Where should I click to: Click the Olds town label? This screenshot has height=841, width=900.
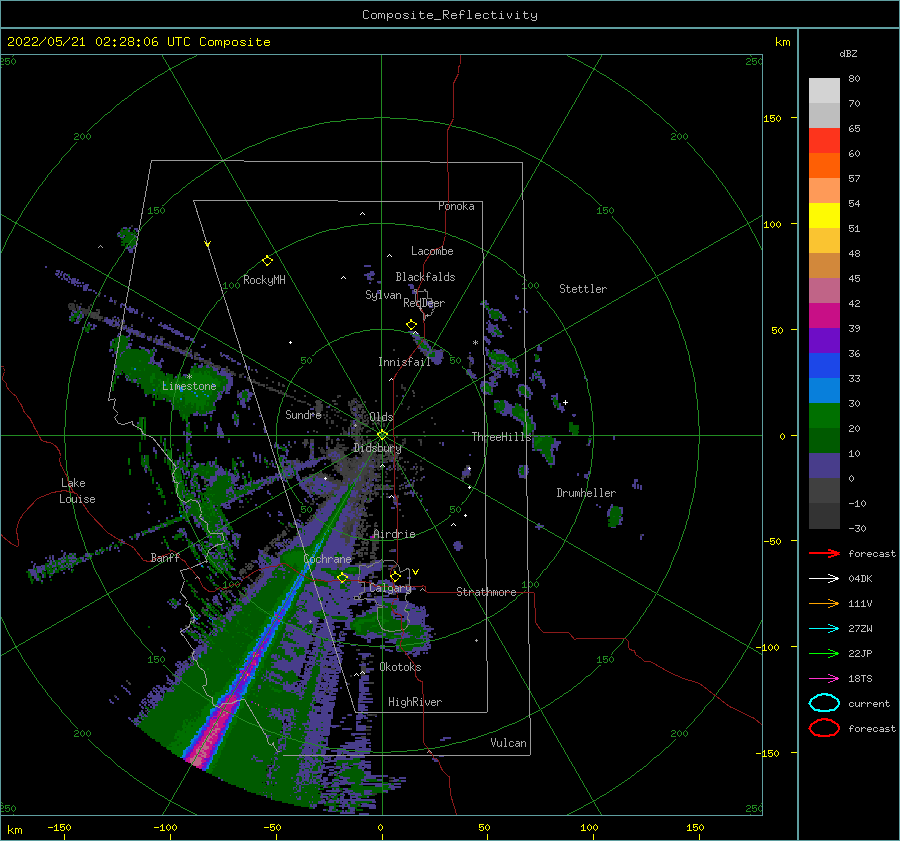[x=381, y=417]
